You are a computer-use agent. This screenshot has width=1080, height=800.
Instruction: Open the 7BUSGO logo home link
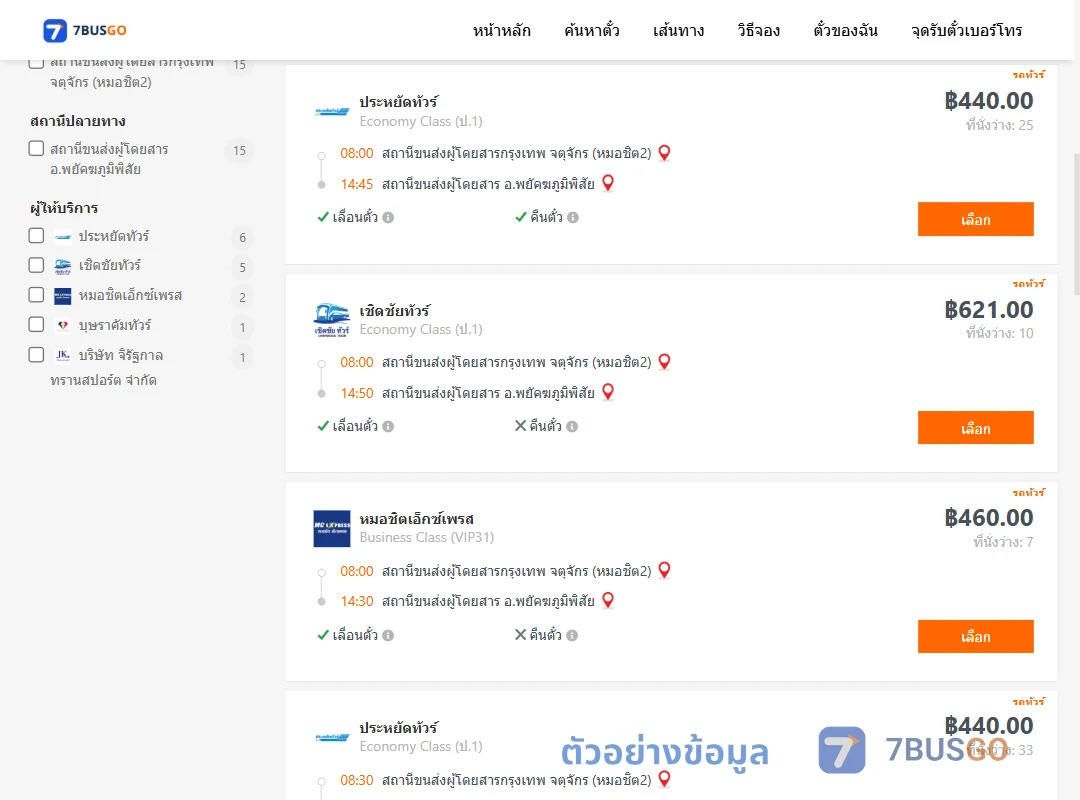[x=85, y=30]
